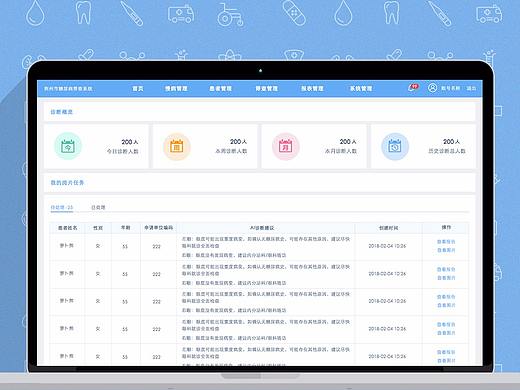Screen dimensions: 520x390
Task: Open 报表管理 in the top navigation
Action: [312, 89]
